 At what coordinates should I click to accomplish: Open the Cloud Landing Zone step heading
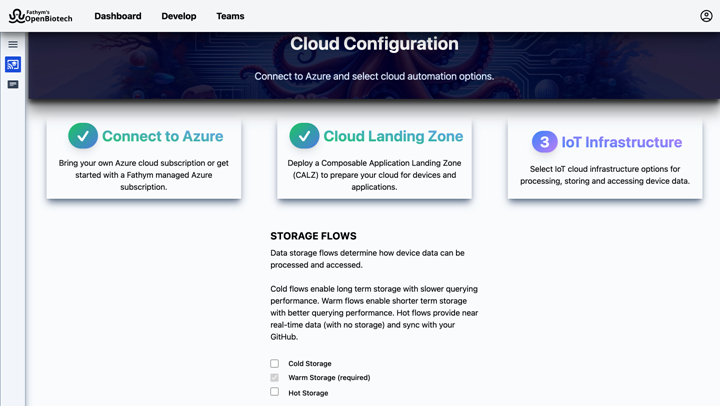393,136
